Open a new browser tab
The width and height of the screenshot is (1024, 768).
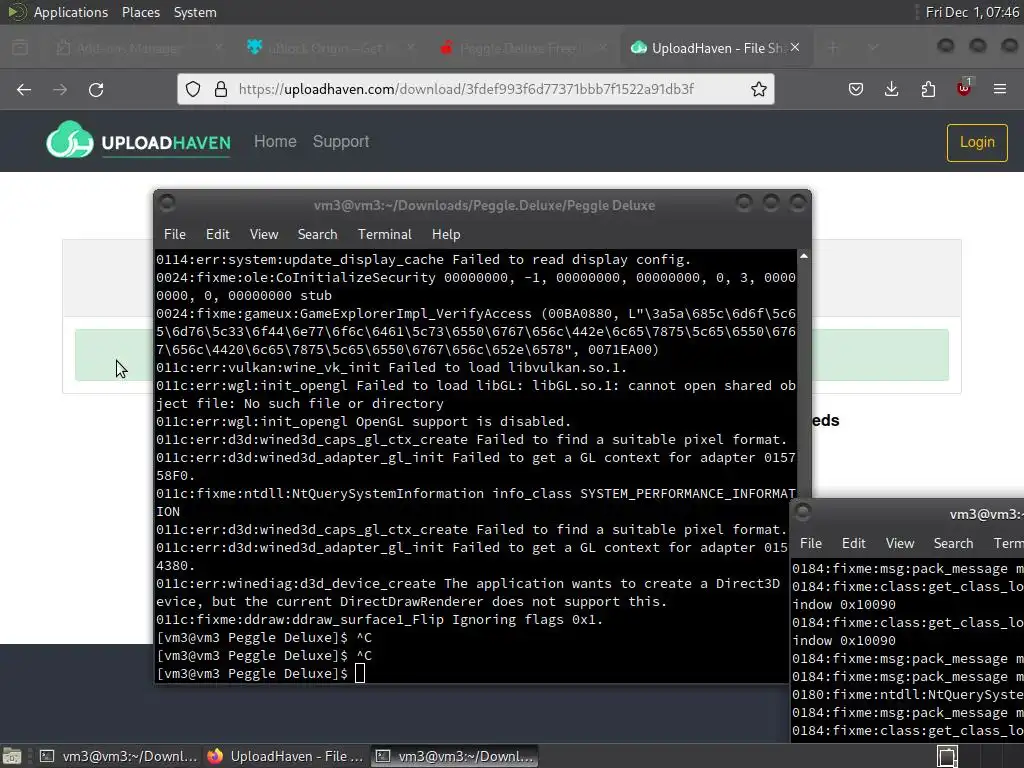(833, 48)
